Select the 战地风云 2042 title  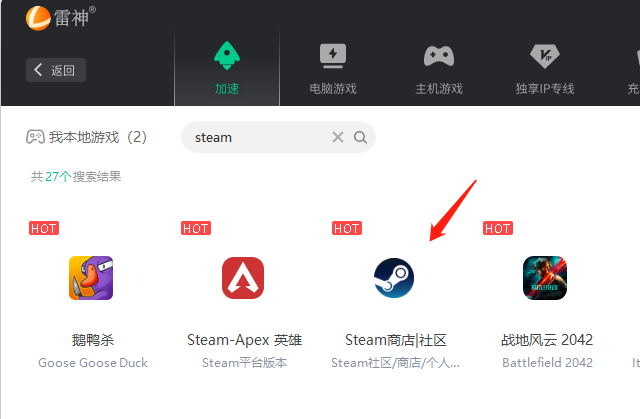[547, 340]
